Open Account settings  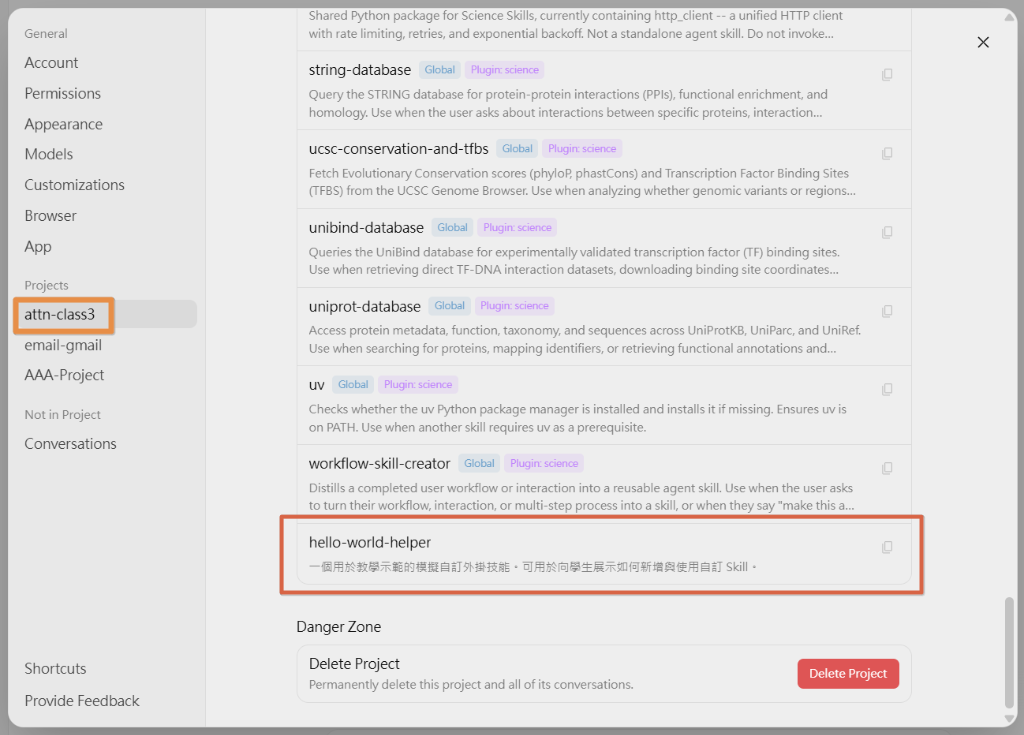[x=51, y=63]
